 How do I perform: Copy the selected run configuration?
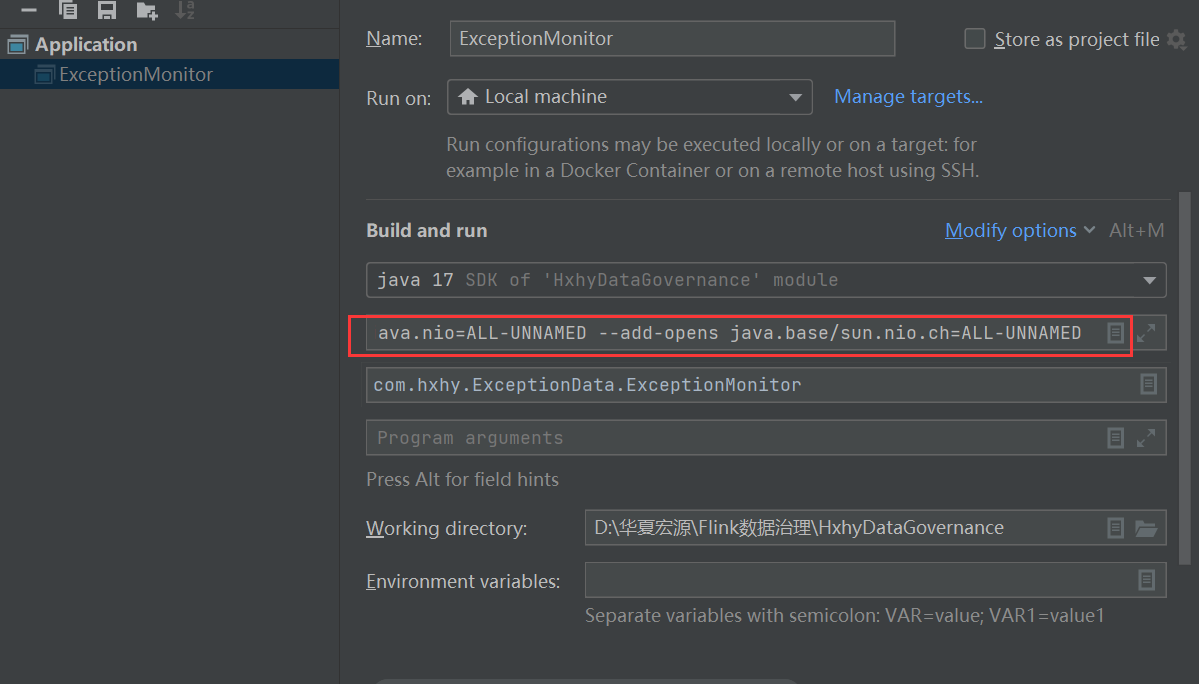68,10
